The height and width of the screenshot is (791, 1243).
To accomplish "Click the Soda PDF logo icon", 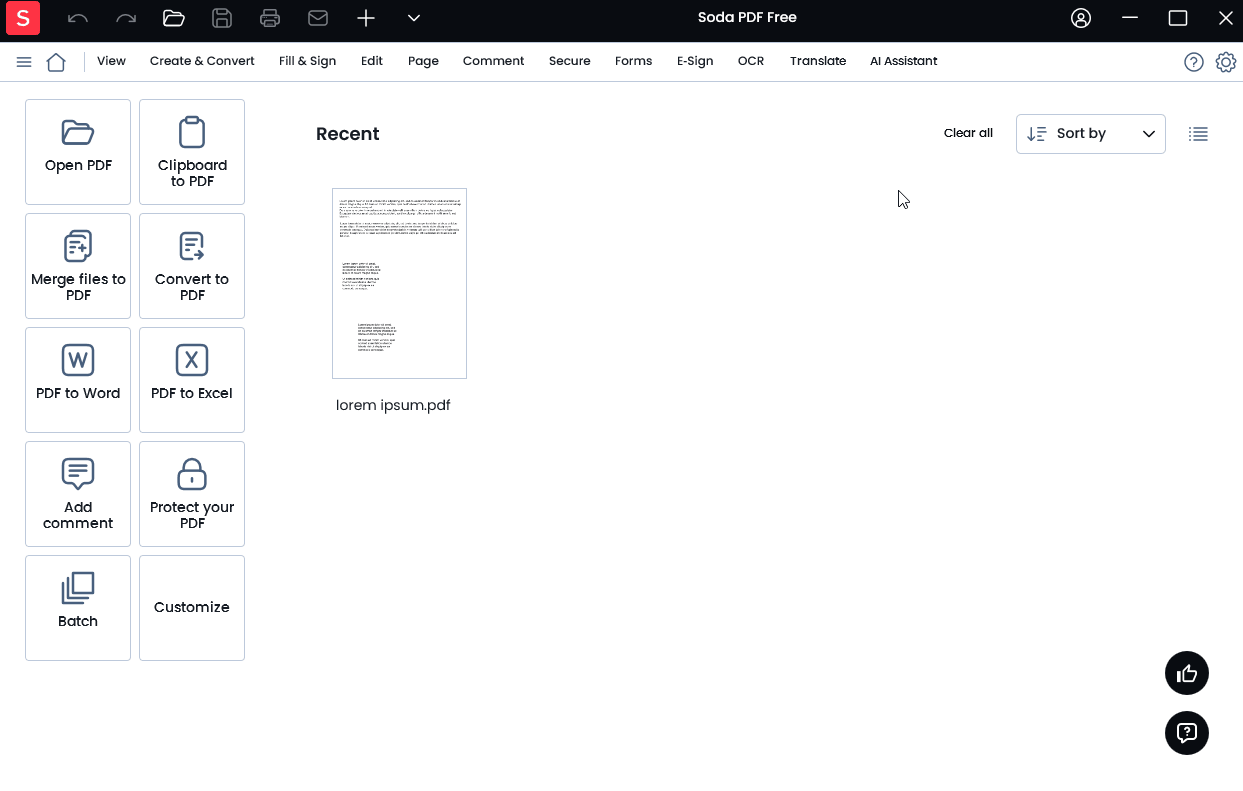I will pyautogui.click(x=22, y=18).
